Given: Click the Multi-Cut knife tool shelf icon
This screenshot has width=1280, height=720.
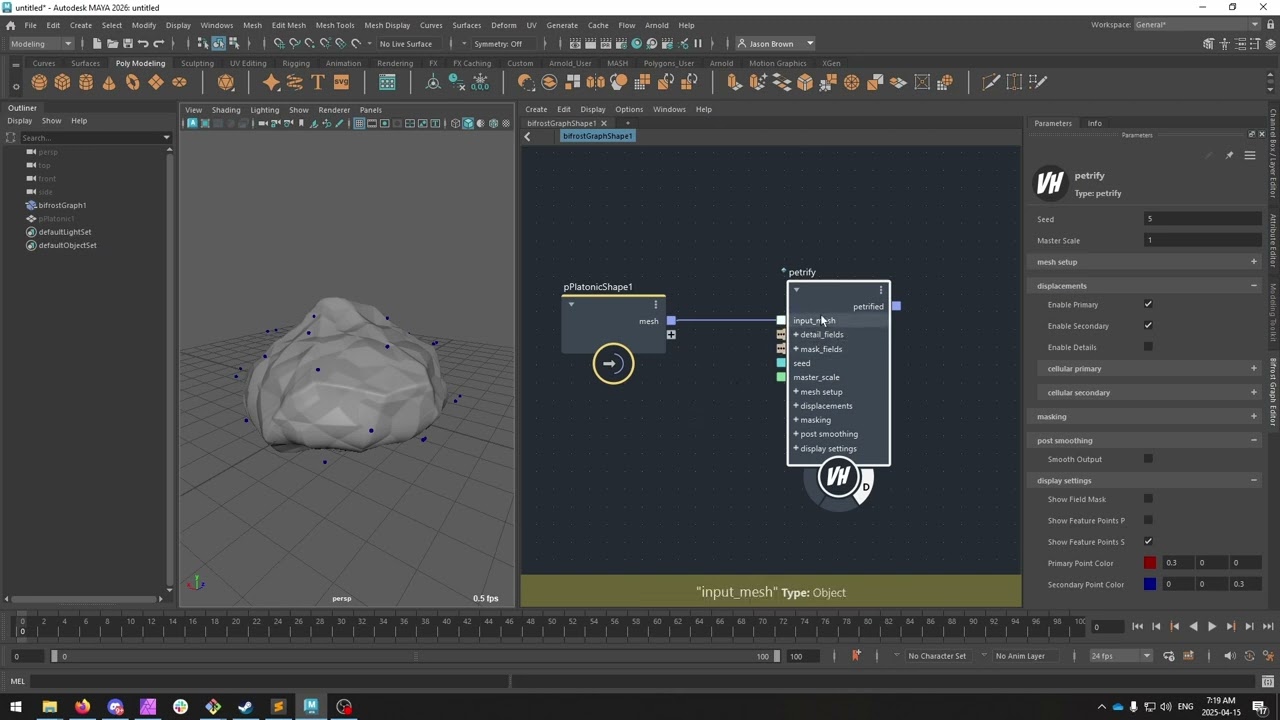Looking at the screenshot, I should pyautogui.click(x=991, y=82).
